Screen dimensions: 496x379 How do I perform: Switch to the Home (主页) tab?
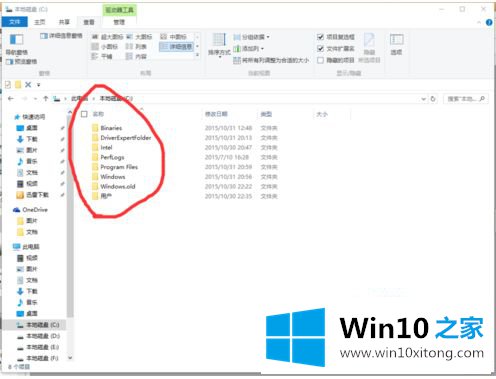39,22
